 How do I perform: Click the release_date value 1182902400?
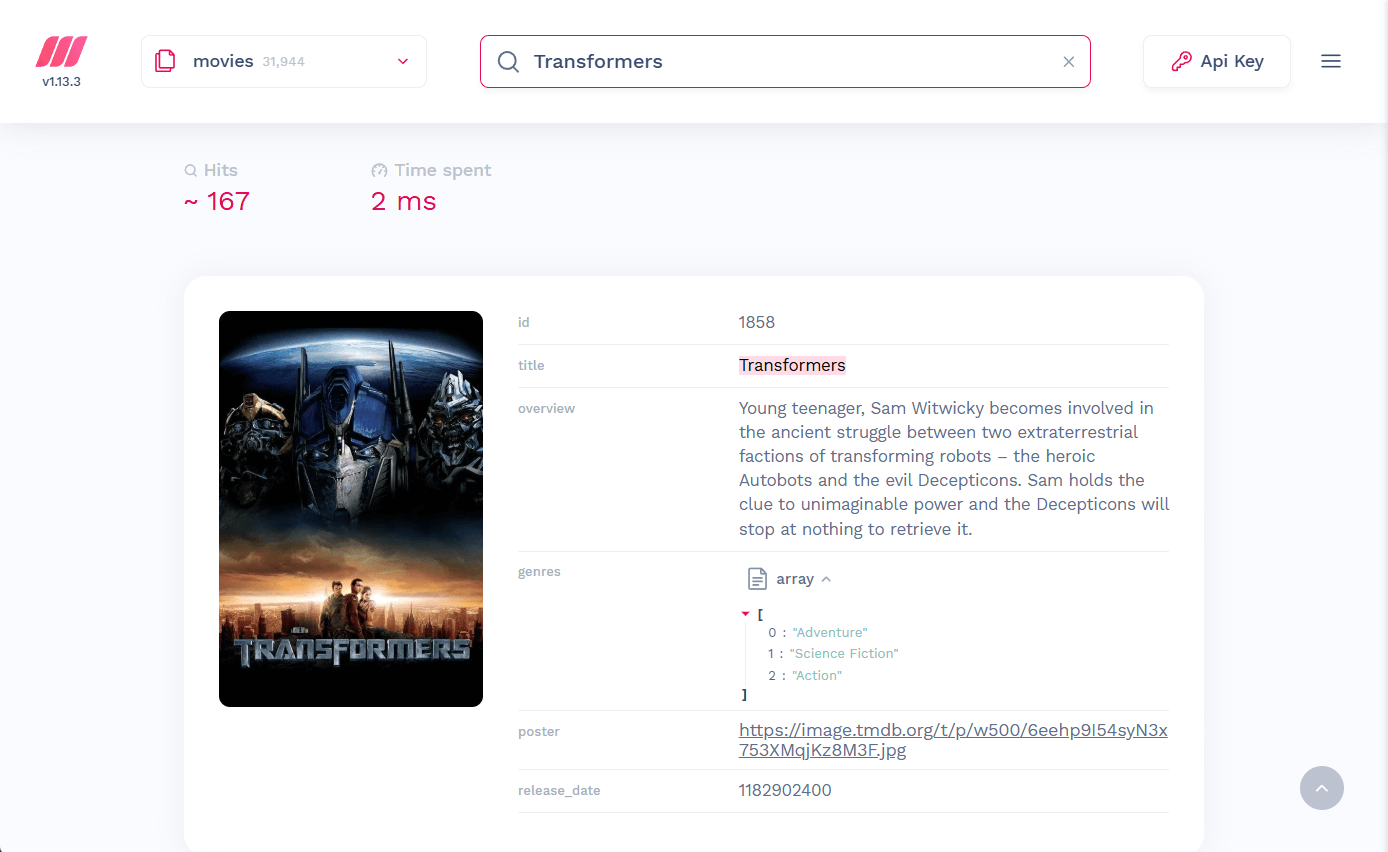[x=785, y=790]
